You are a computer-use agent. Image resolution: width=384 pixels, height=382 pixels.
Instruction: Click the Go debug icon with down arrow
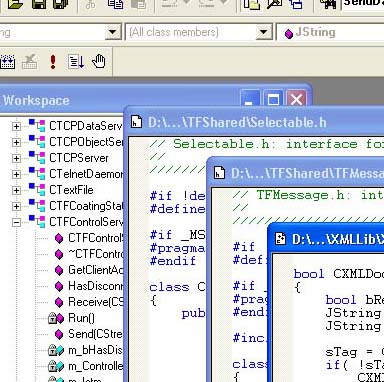[x=76, y=62]
